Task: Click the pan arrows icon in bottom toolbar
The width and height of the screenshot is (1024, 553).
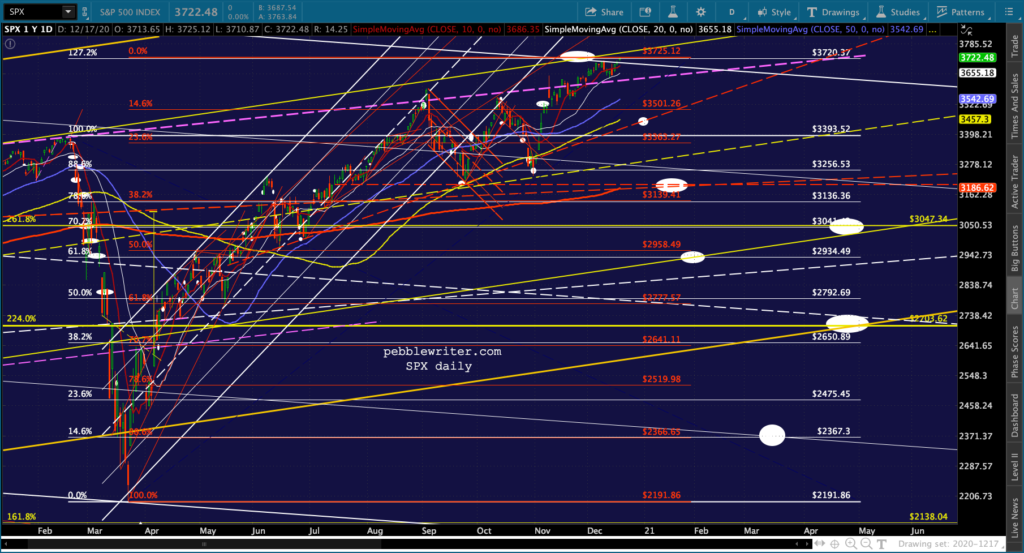Action: [820, 543]
